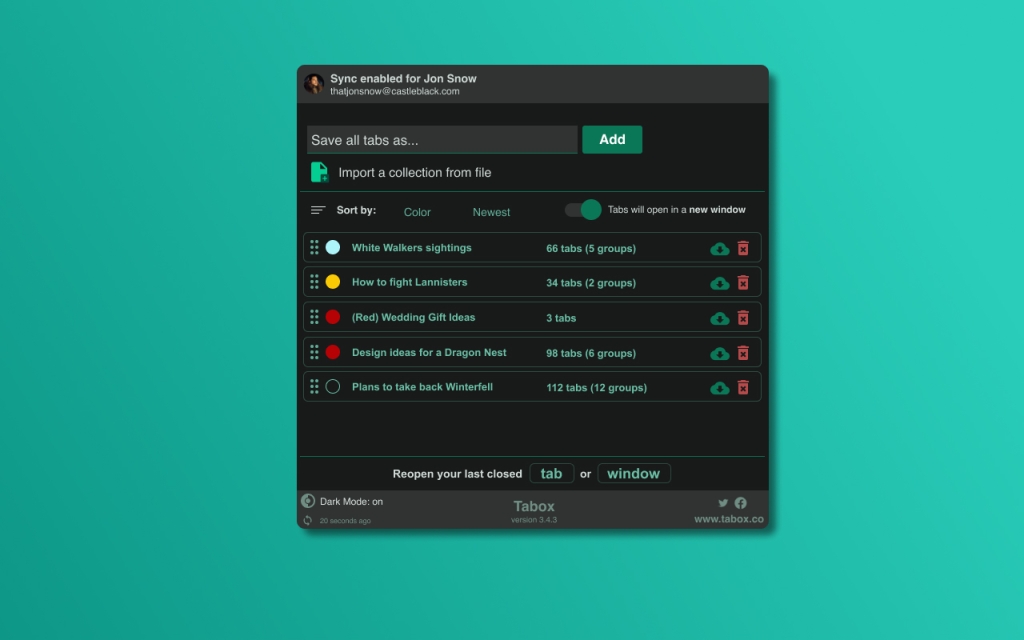This screenshot has height=640, width=1024.
Task: Open the Facebook link icon
Action: (741, 503)
